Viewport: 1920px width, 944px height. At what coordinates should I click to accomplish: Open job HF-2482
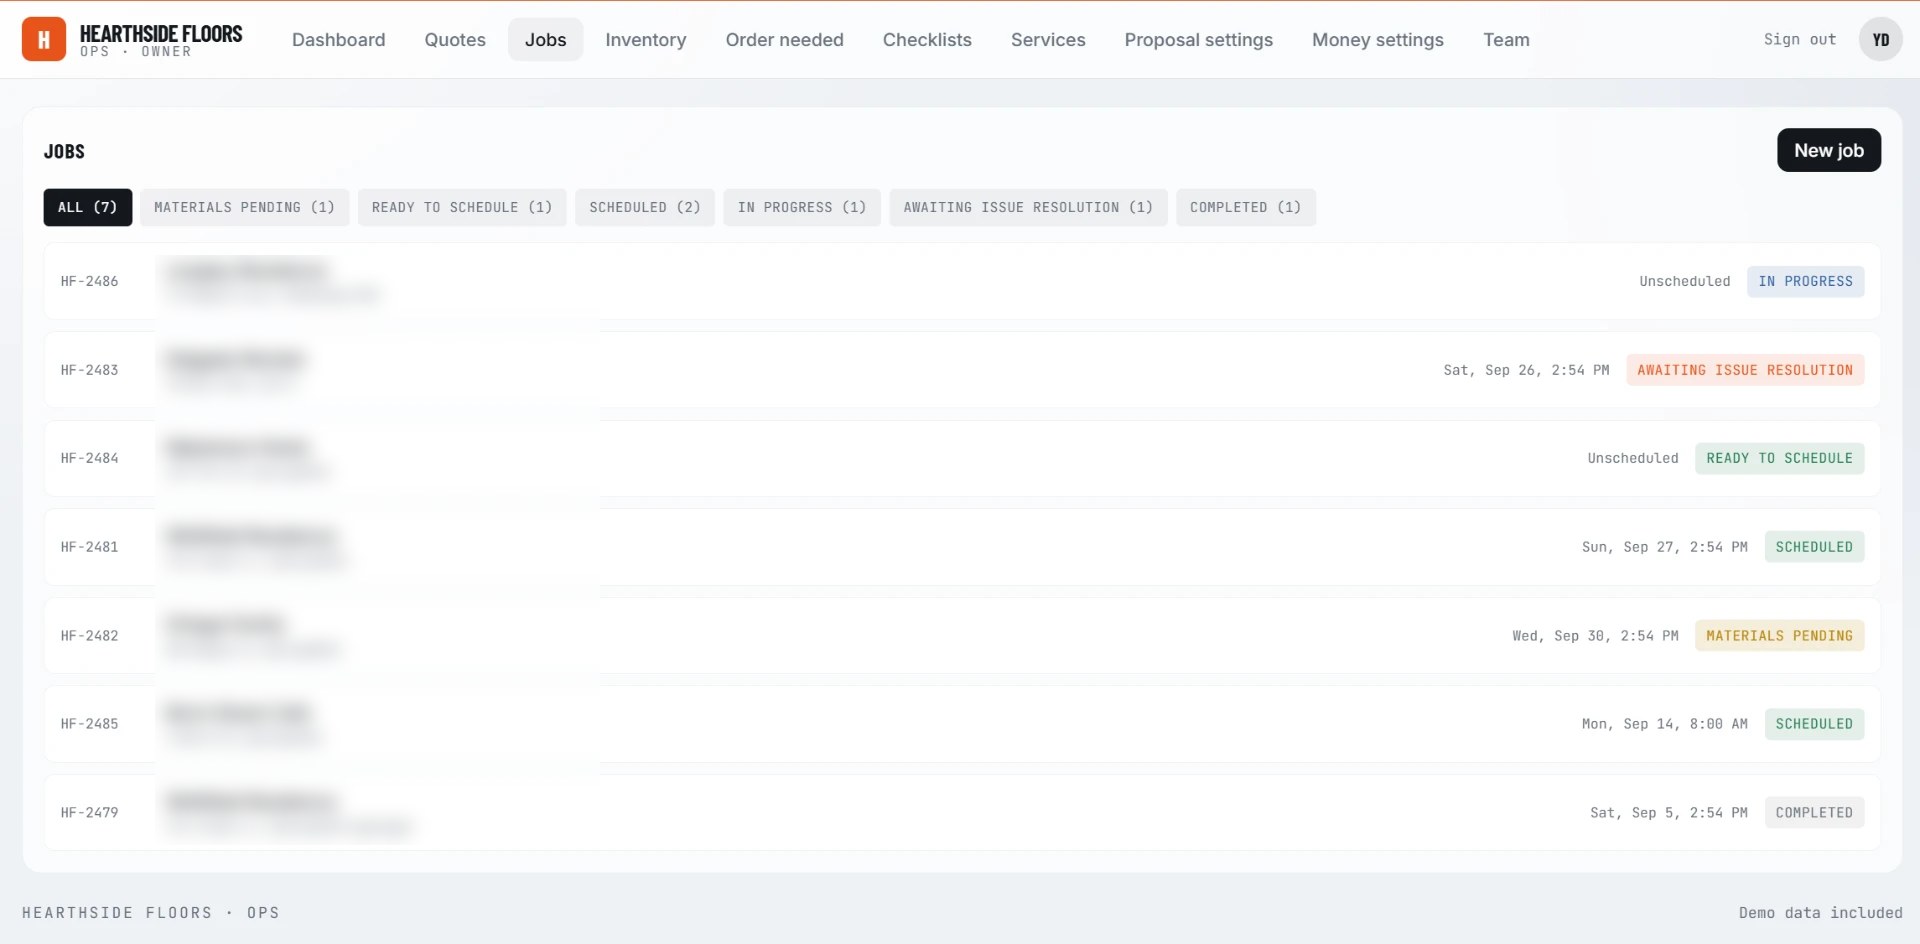(x=962, y=635)
